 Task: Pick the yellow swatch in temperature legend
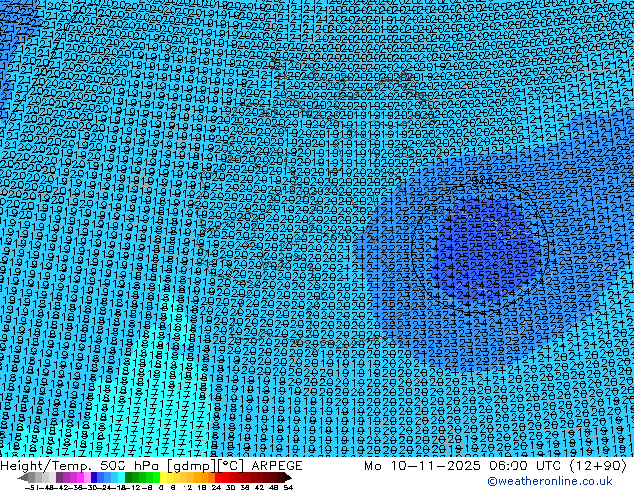coord(163,477)
